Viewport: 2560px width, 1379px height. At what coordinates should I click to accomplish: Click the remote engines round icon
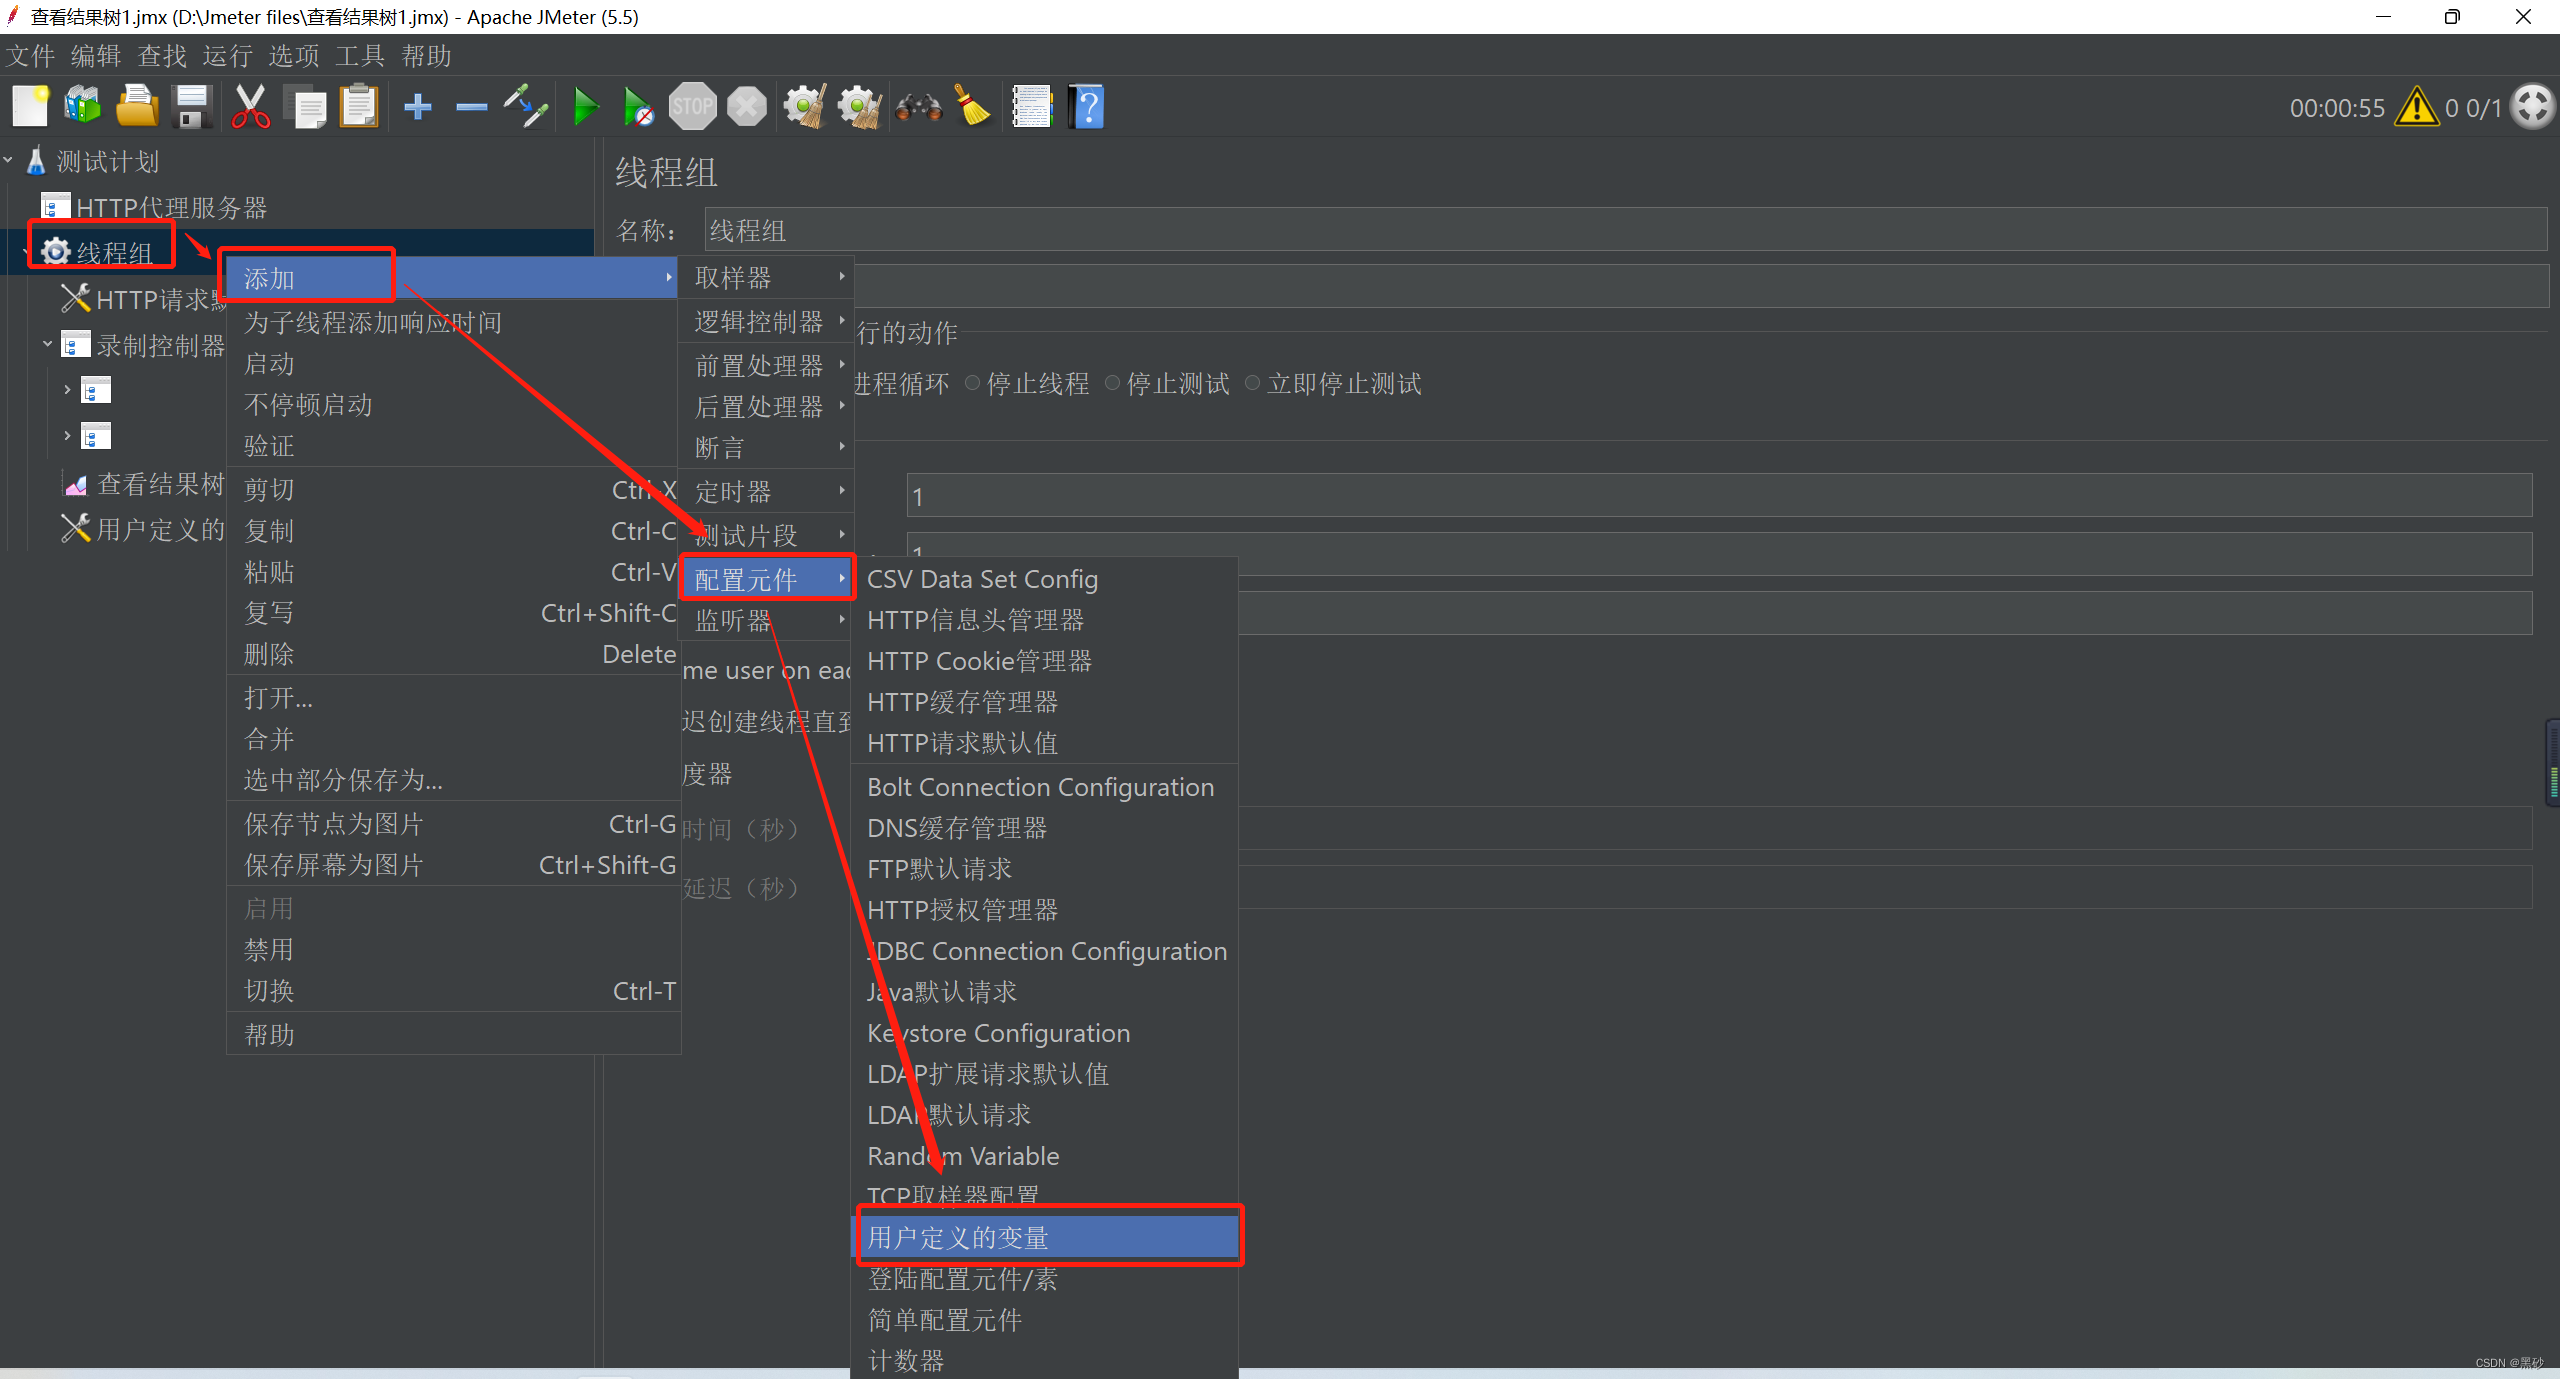click(x=2532, y=106)
